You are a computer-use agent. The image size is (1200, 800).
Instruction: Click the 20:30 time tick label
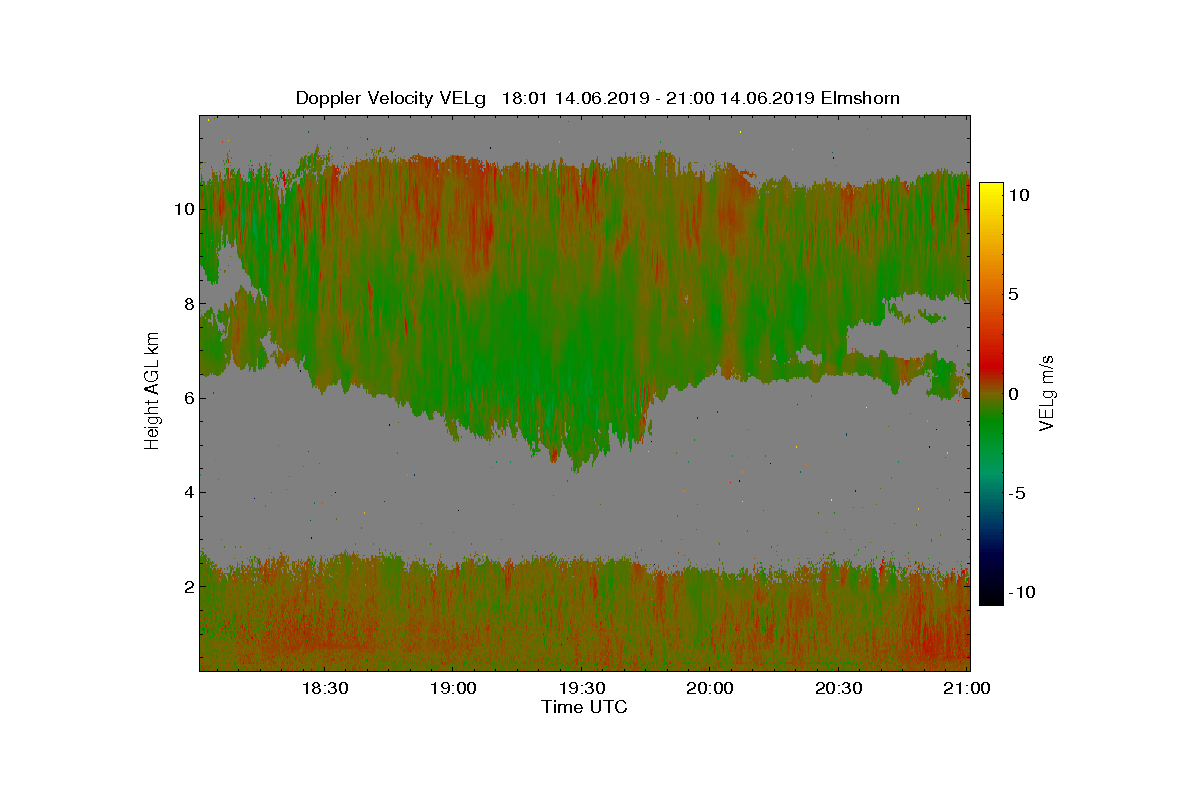(x=839, y=688)
